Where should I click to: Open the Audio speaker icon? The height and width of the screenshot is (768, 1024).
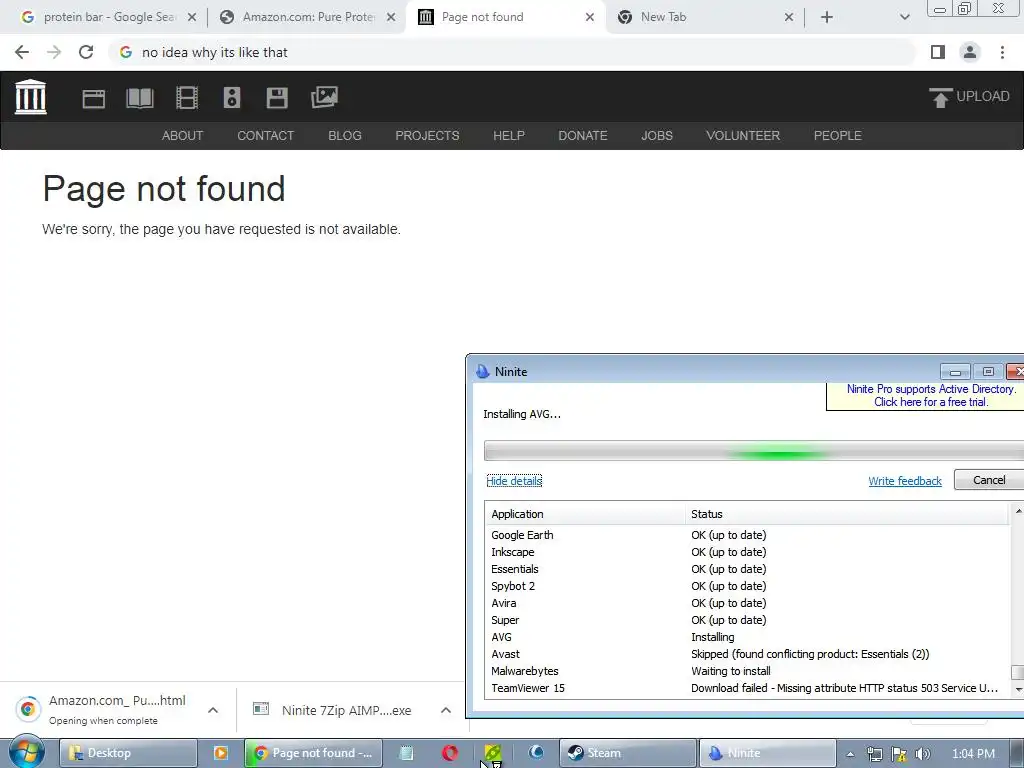[x=232, y=98]
